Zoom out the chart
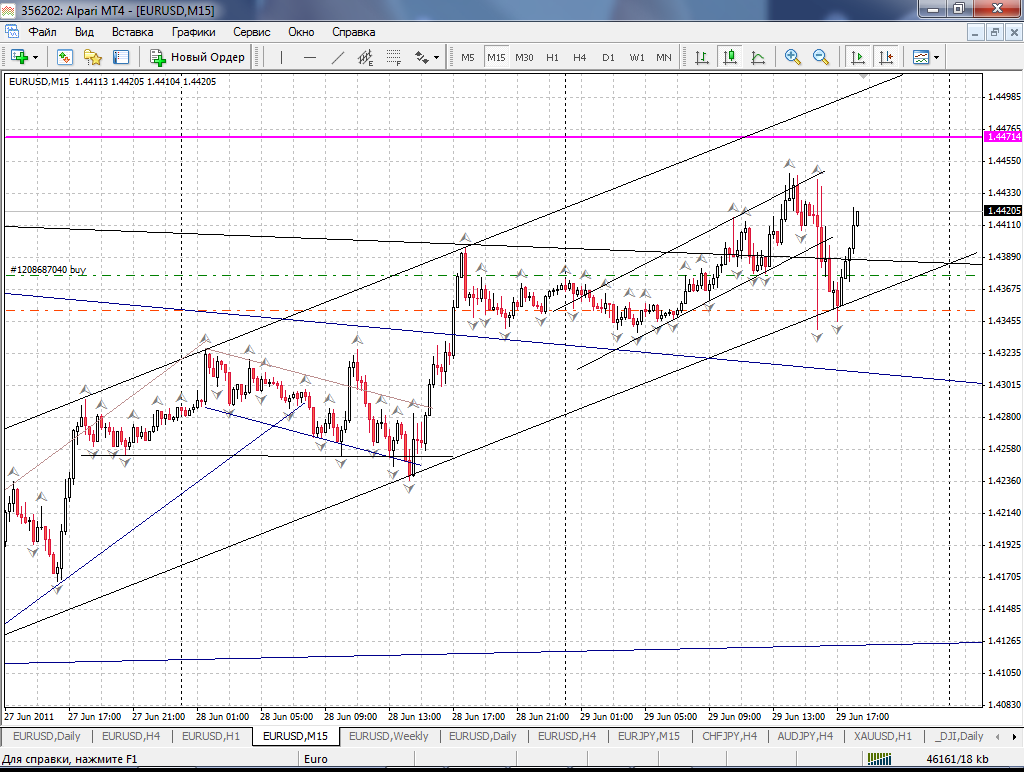This screenshot has width=1024, height=772. (x=821, y=57)
